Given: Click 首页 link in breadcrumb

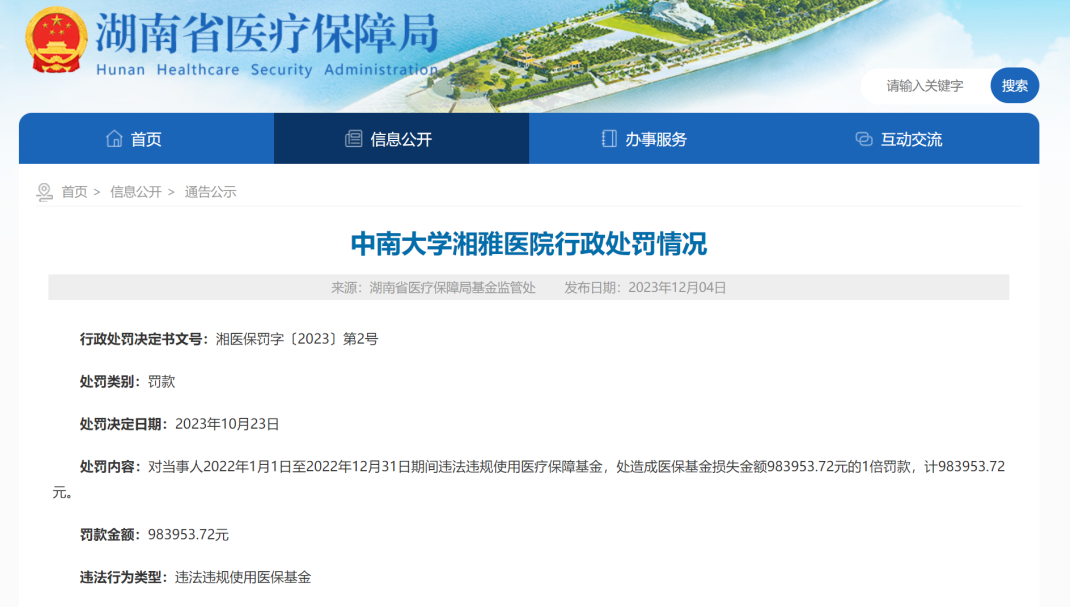Looking at the screenshot, I should click(x=74, y=192).
